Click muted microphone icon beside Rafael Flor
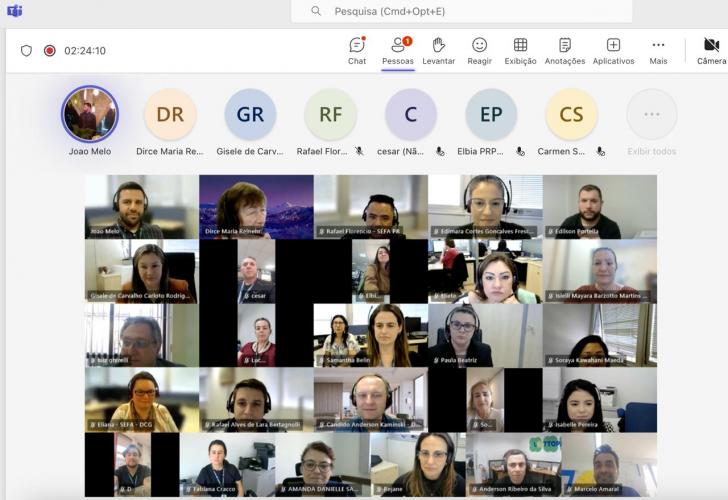728x500 pixels. (x=359, y=152)
